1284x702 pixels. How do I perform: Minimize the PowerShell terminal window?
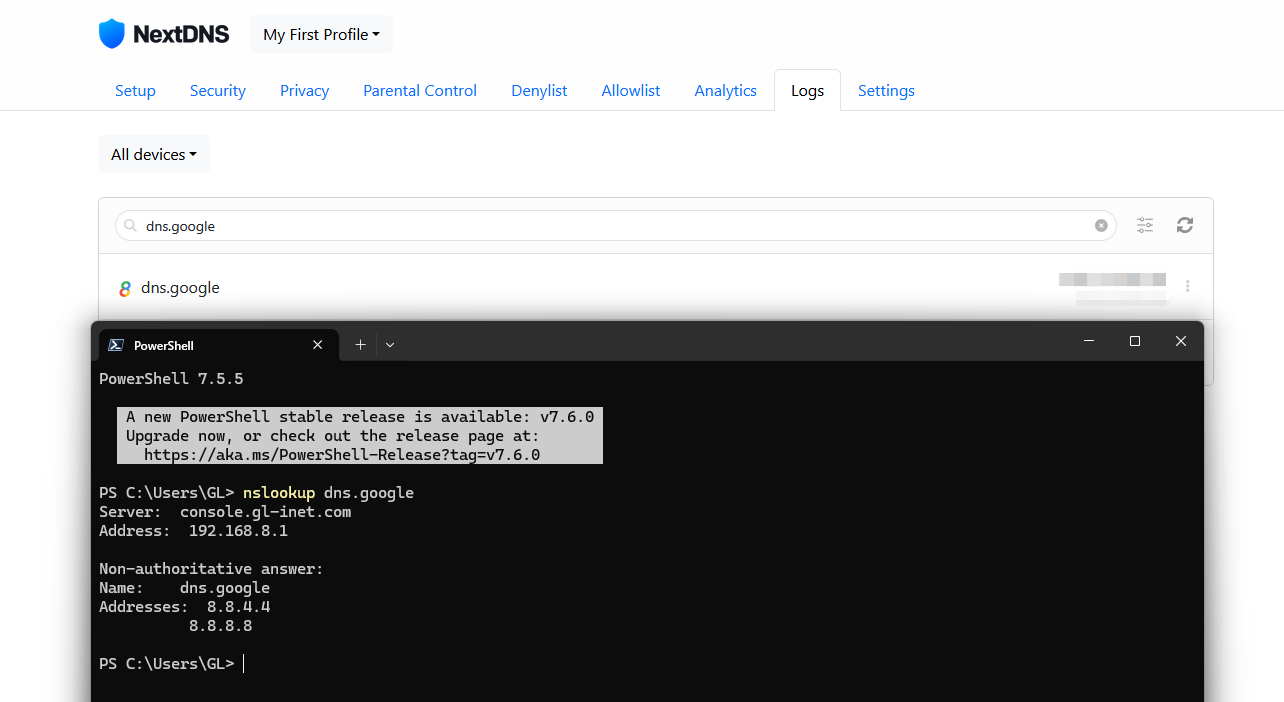(x=1089, y=342)
